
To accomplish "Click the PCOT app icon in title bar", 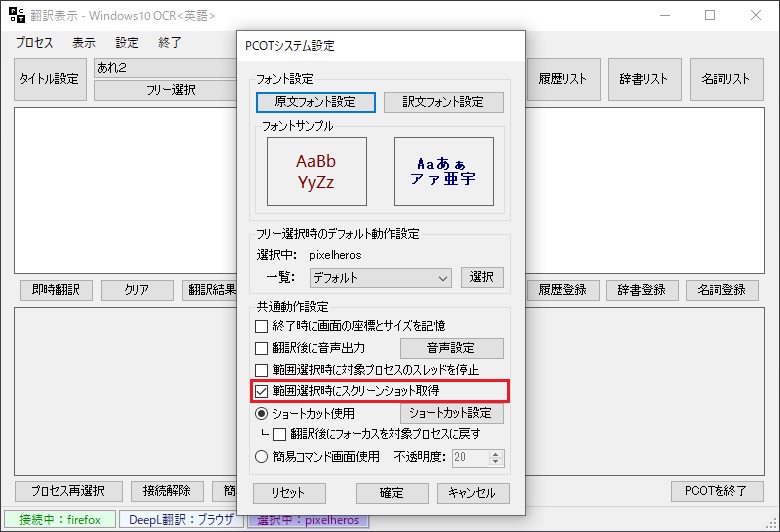I will [x=16, y=15].
